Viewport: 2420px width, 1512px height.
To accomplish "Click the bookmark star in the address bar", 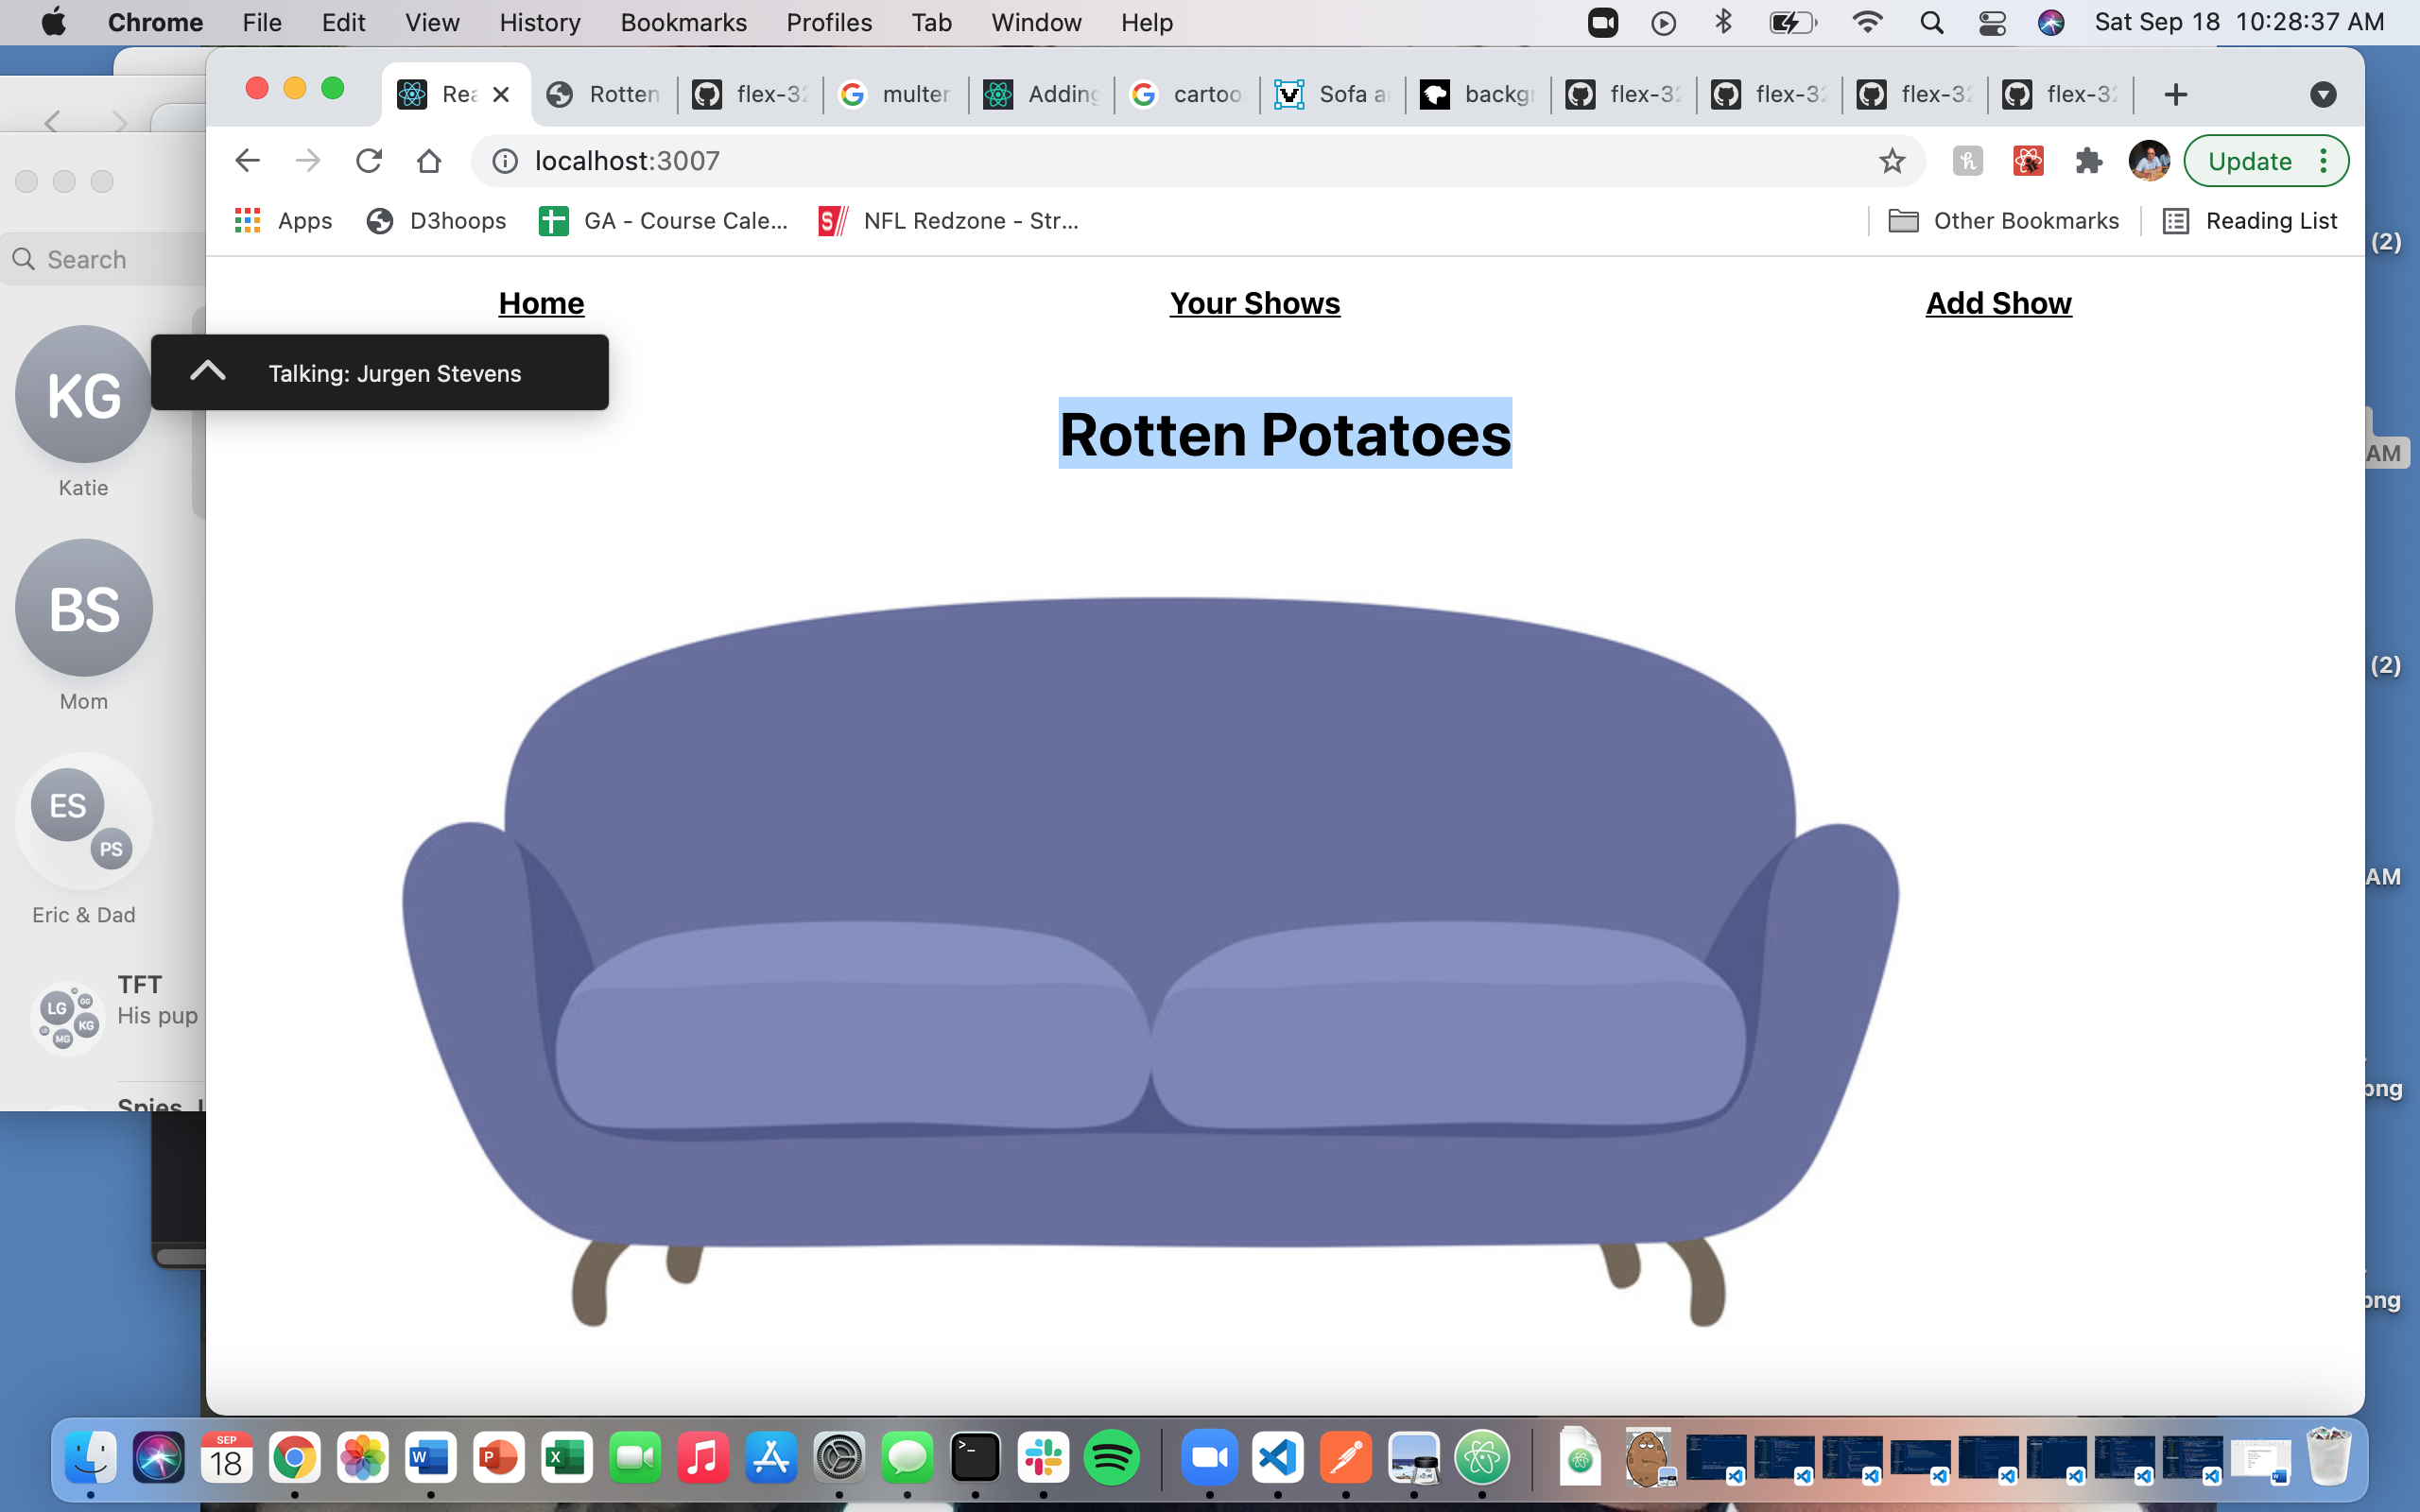I will tap(1890, 160).
